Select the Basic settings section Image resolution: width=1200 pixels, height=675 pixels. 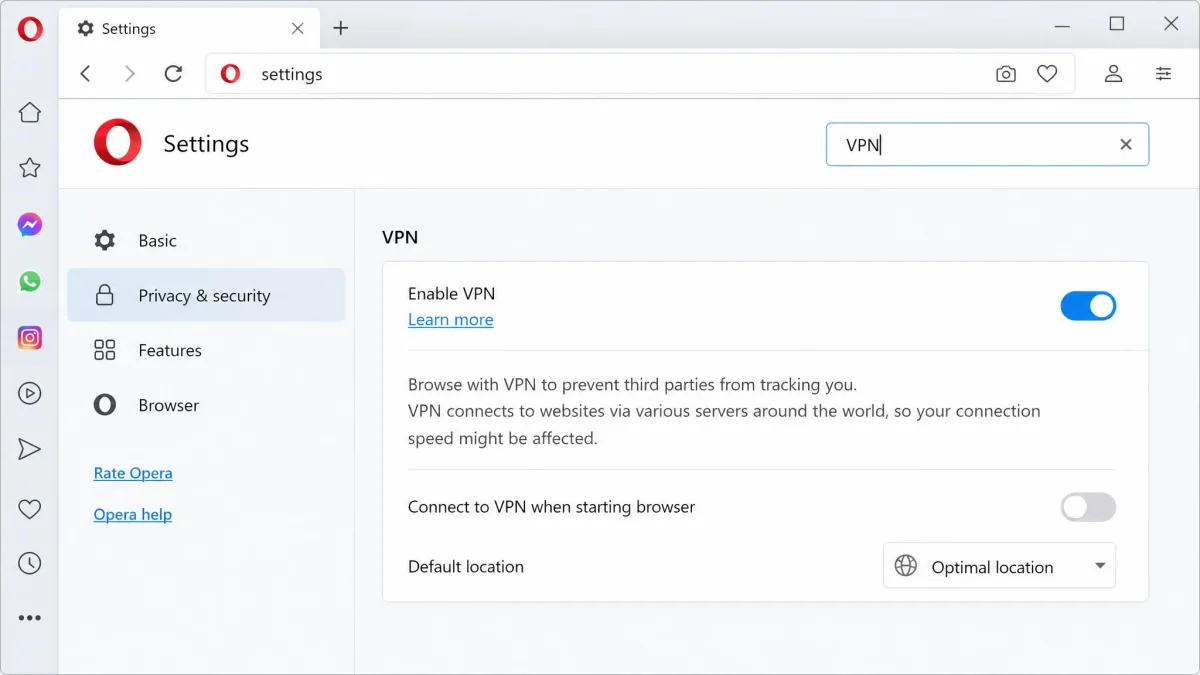click(x=206, y=241)
